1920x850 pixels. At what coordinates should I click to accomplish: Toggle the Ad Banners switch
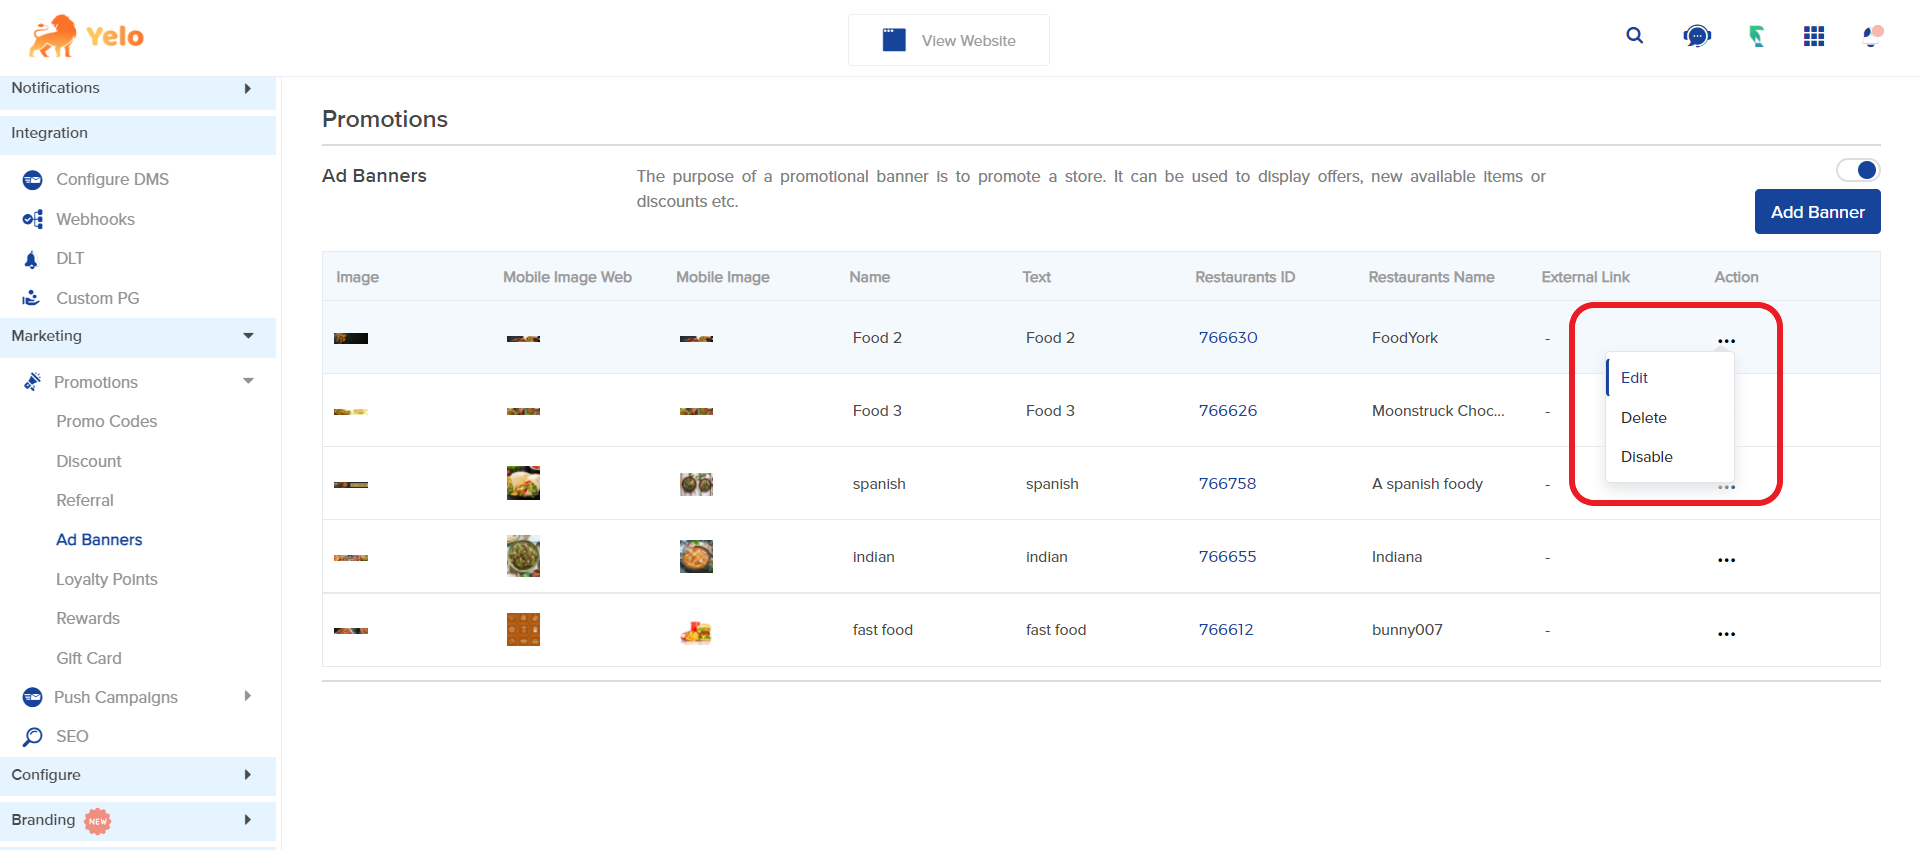point(1858,170)
